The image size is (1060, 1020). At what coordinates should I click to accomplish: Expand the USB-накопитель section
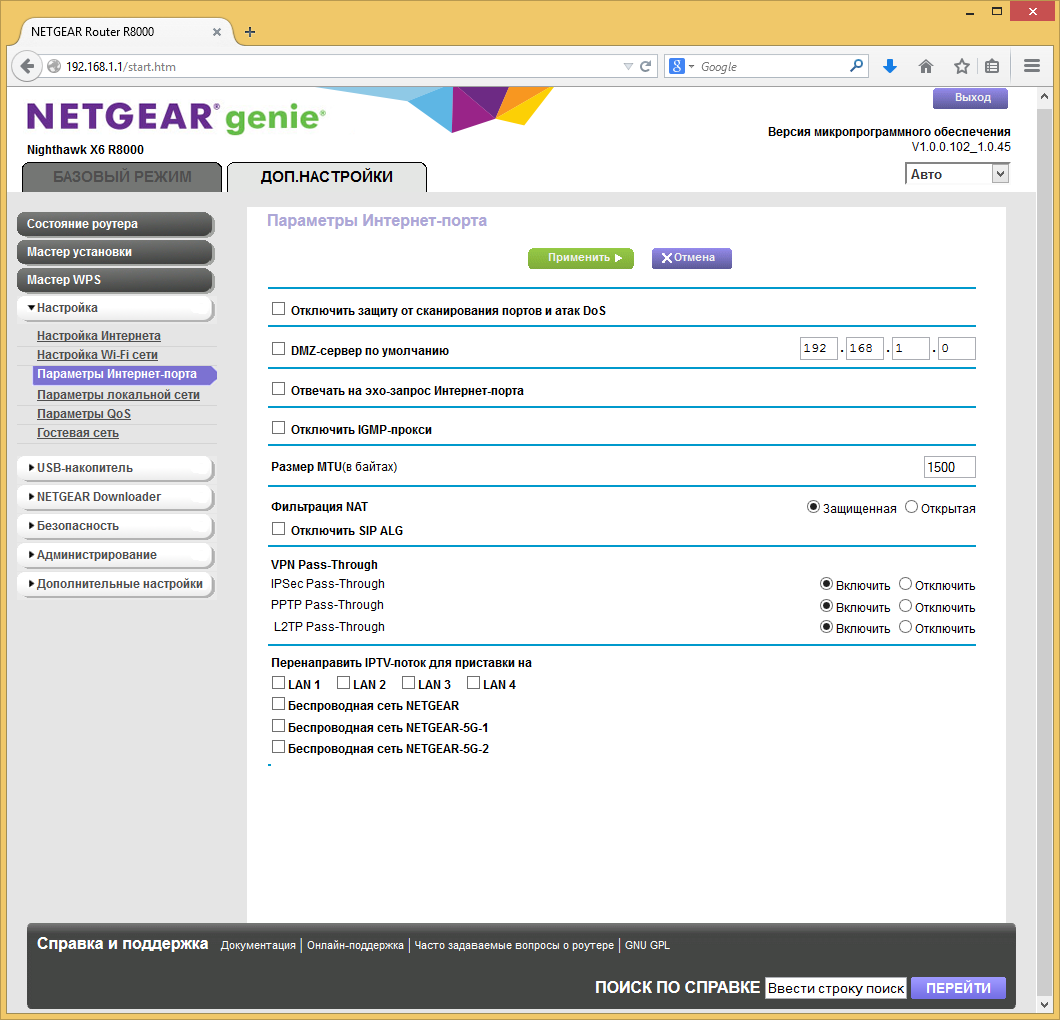pos(115,468)
